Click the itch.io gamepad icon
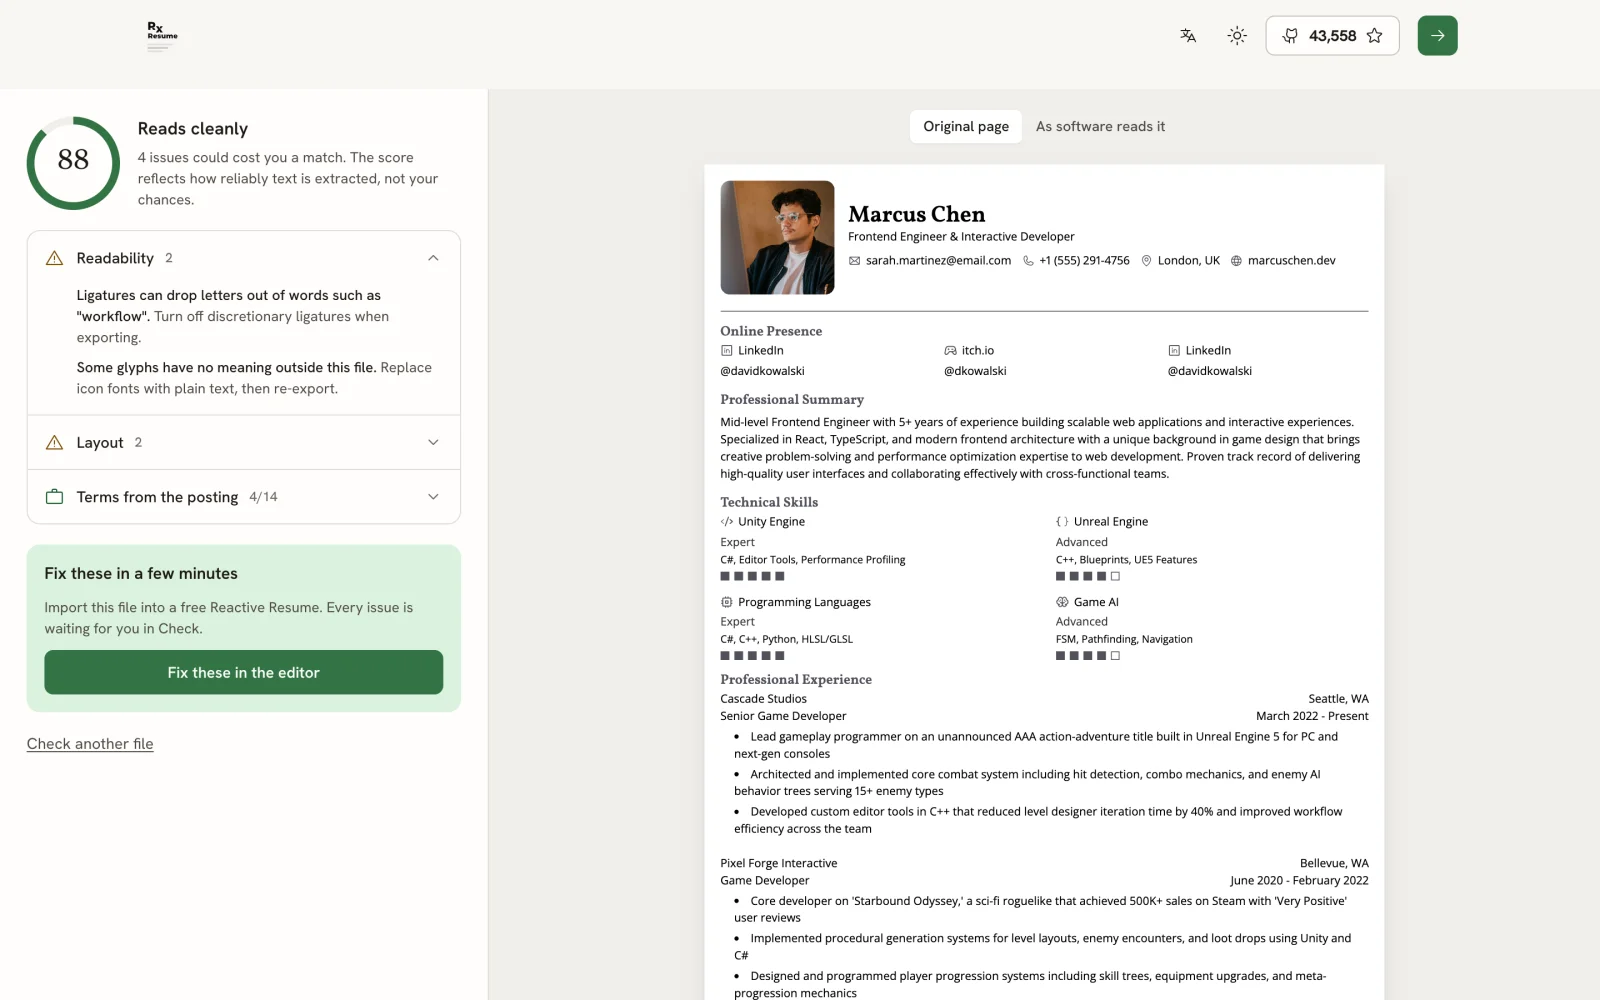Viewport: 1600px width, 1000px height. (950, 351)
